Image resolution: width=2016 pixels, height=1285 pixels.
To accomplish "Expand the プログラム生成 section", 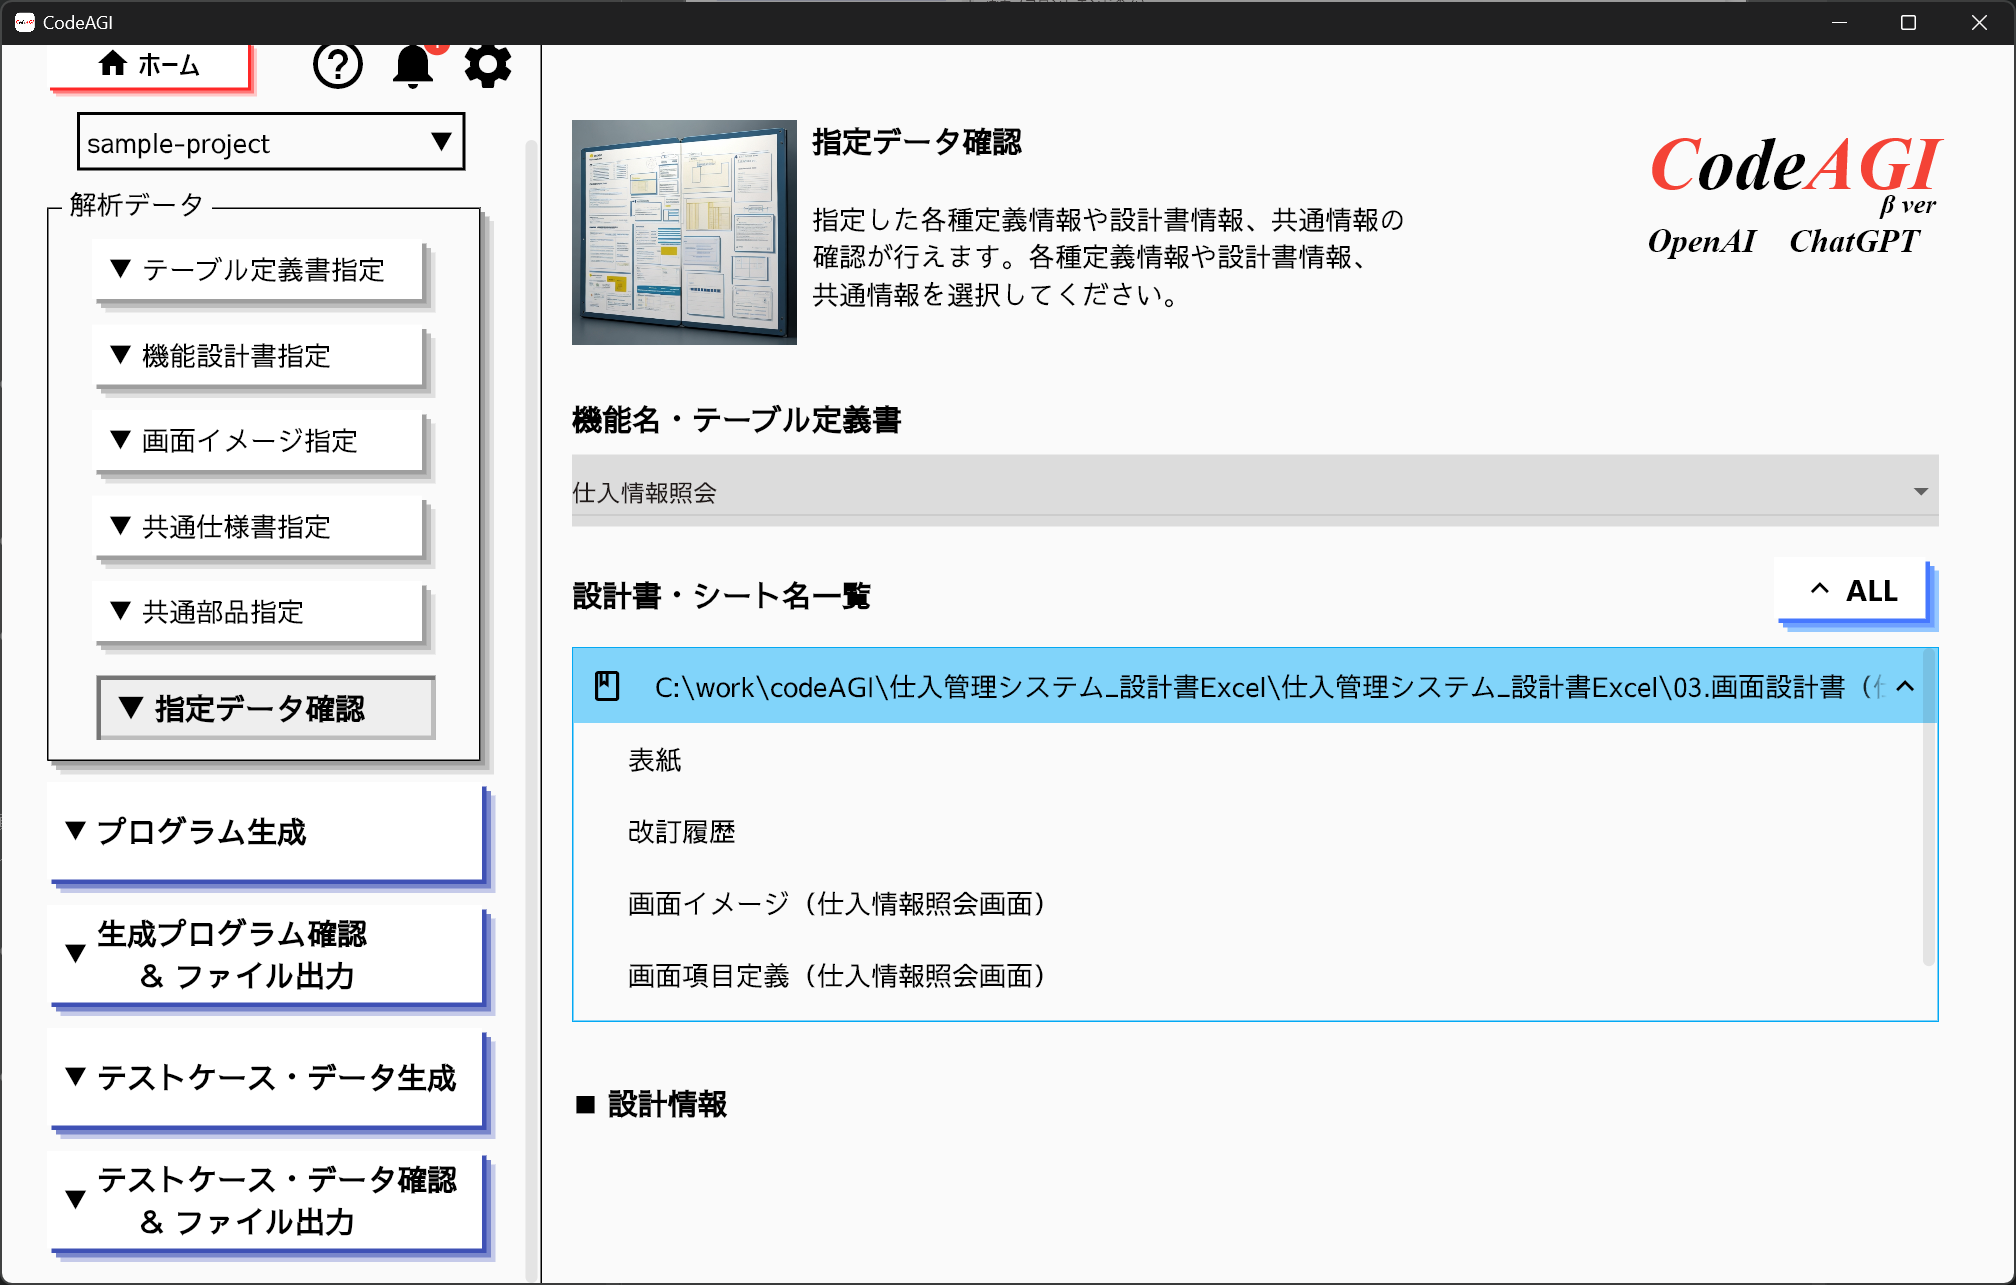I will click(x=266, y=832).
